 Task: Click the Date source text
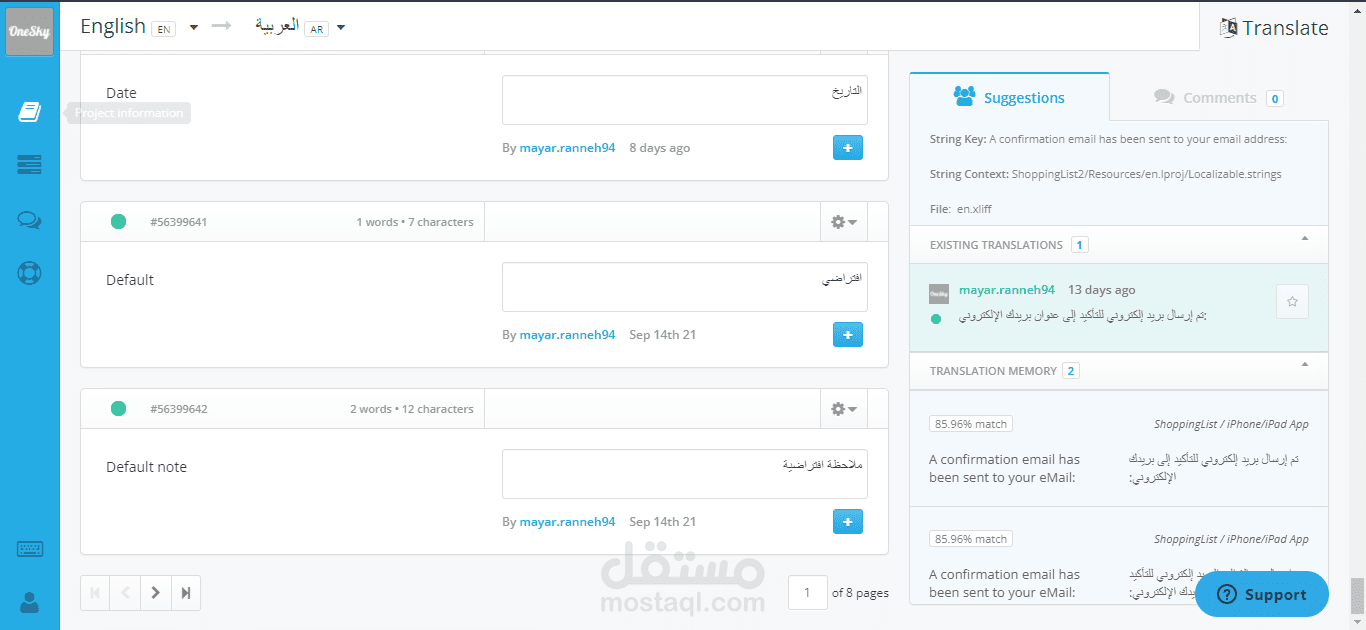pyautogui.click(x=121, y=93)
